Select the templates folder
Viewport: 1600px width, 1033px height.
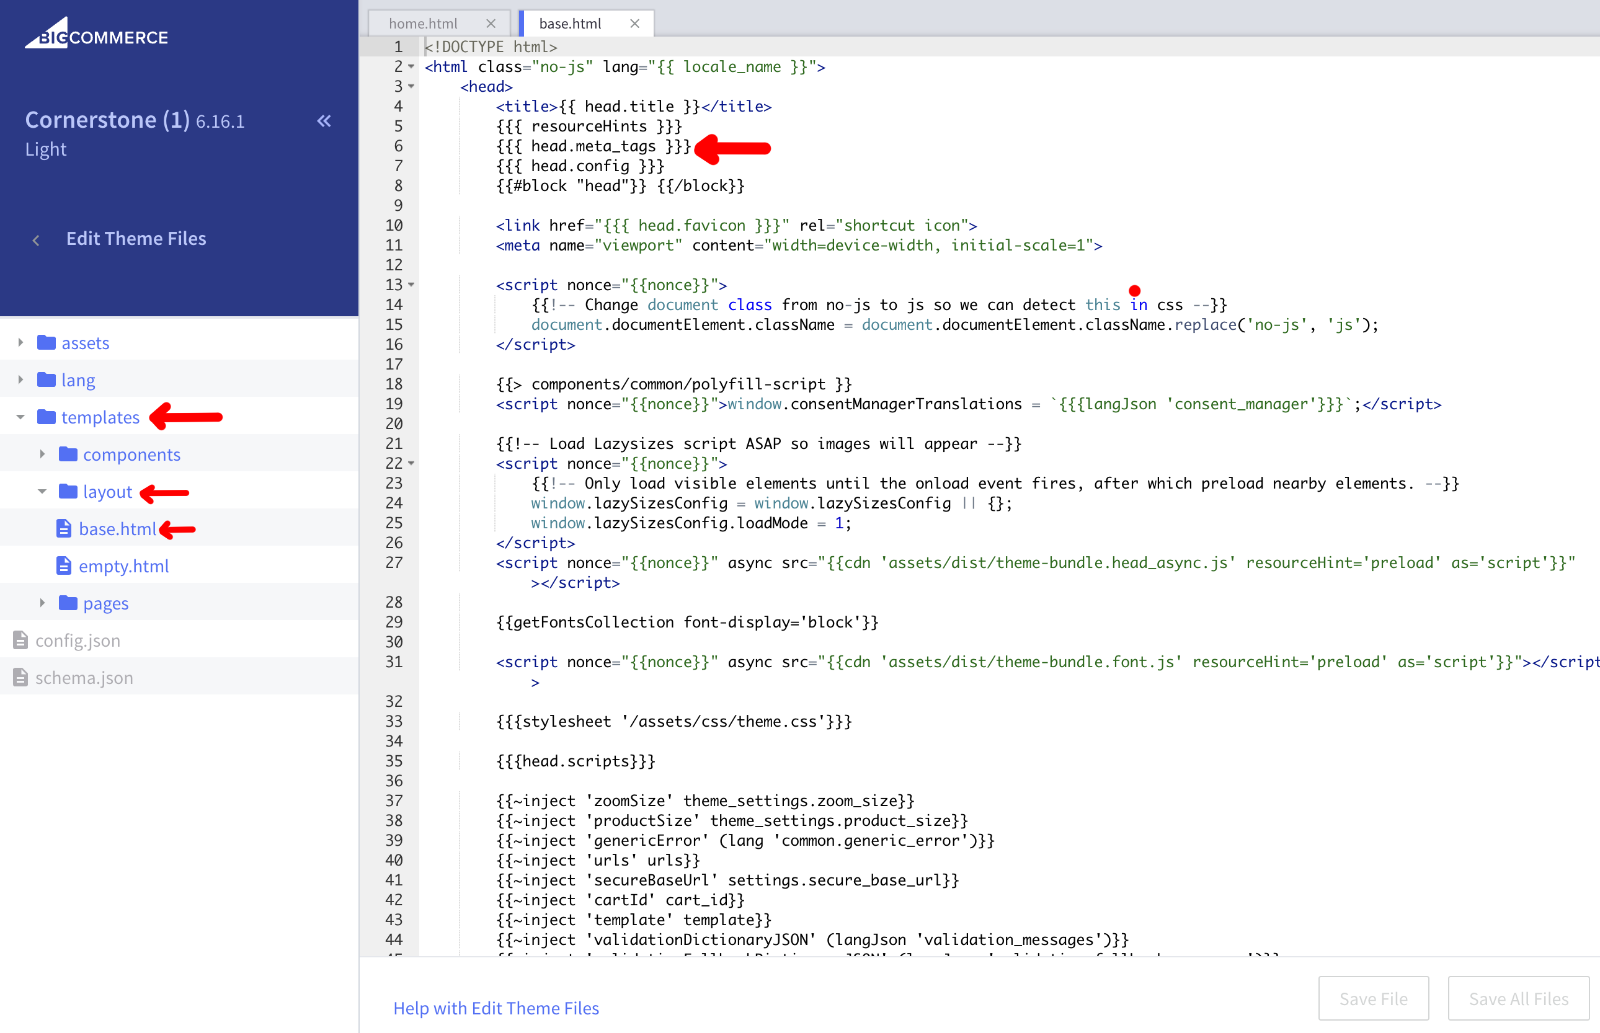100,417
